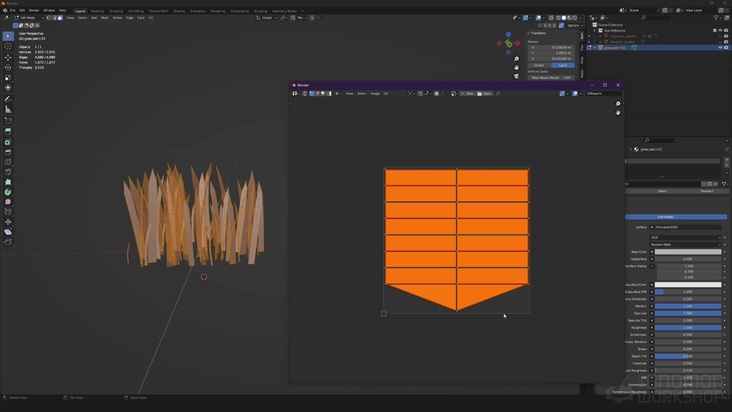Click the Use Nodes button
The height and width of the screenshot is (412, 732).
point(665,216)
